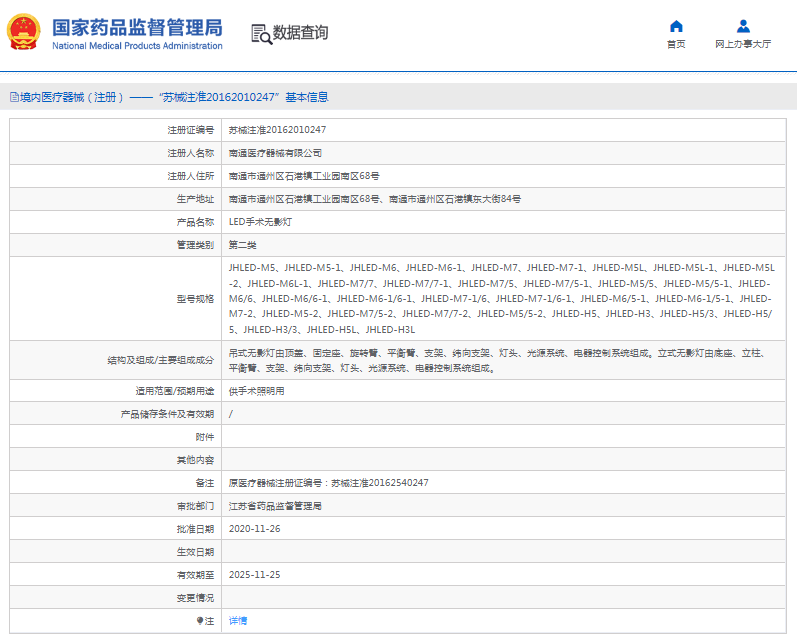Click the 数据查询 heading text
This screenshot has width=797, height=639.
[301, 33]
